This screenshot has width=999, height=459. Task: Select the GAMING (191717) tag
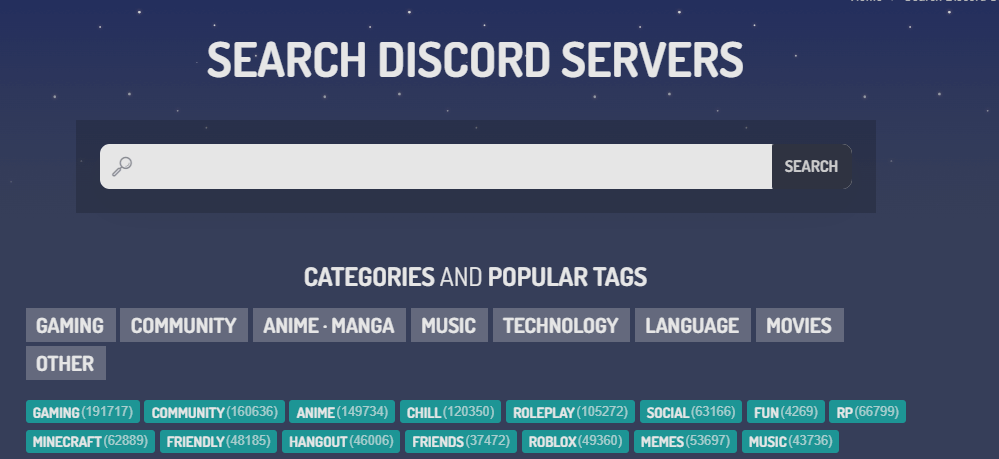83,412
